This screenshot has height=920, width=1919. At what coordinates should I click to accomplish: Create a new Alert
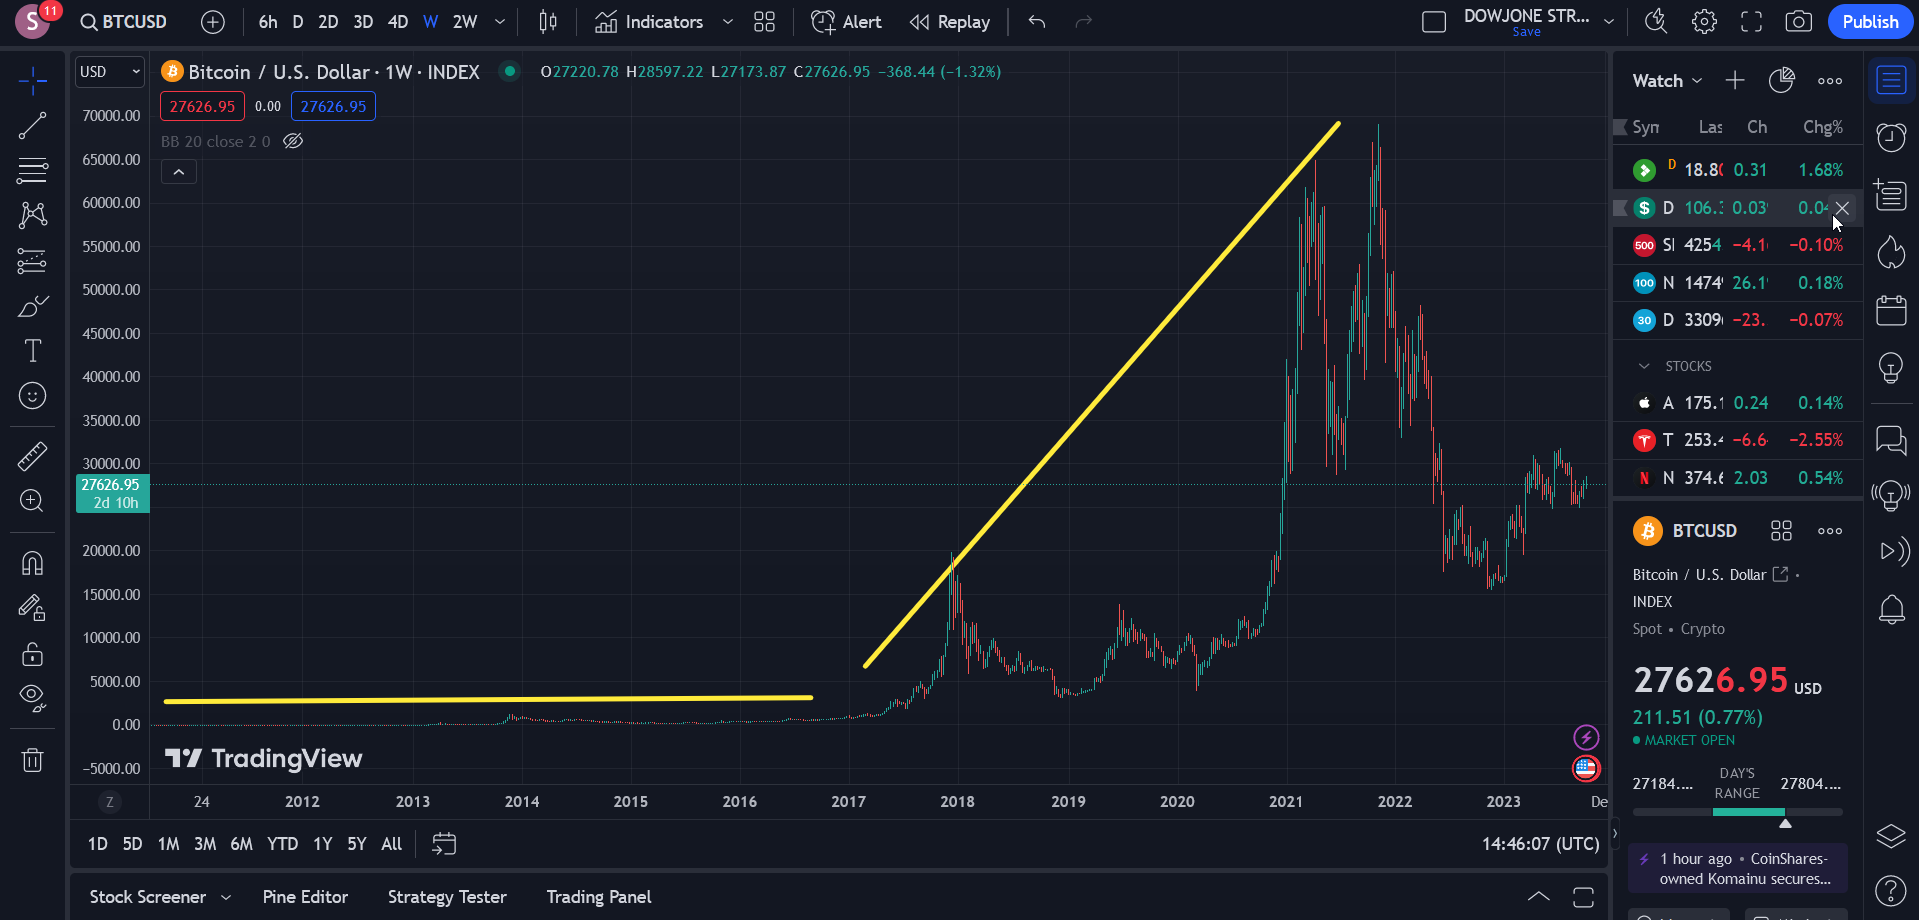point(846,22)
